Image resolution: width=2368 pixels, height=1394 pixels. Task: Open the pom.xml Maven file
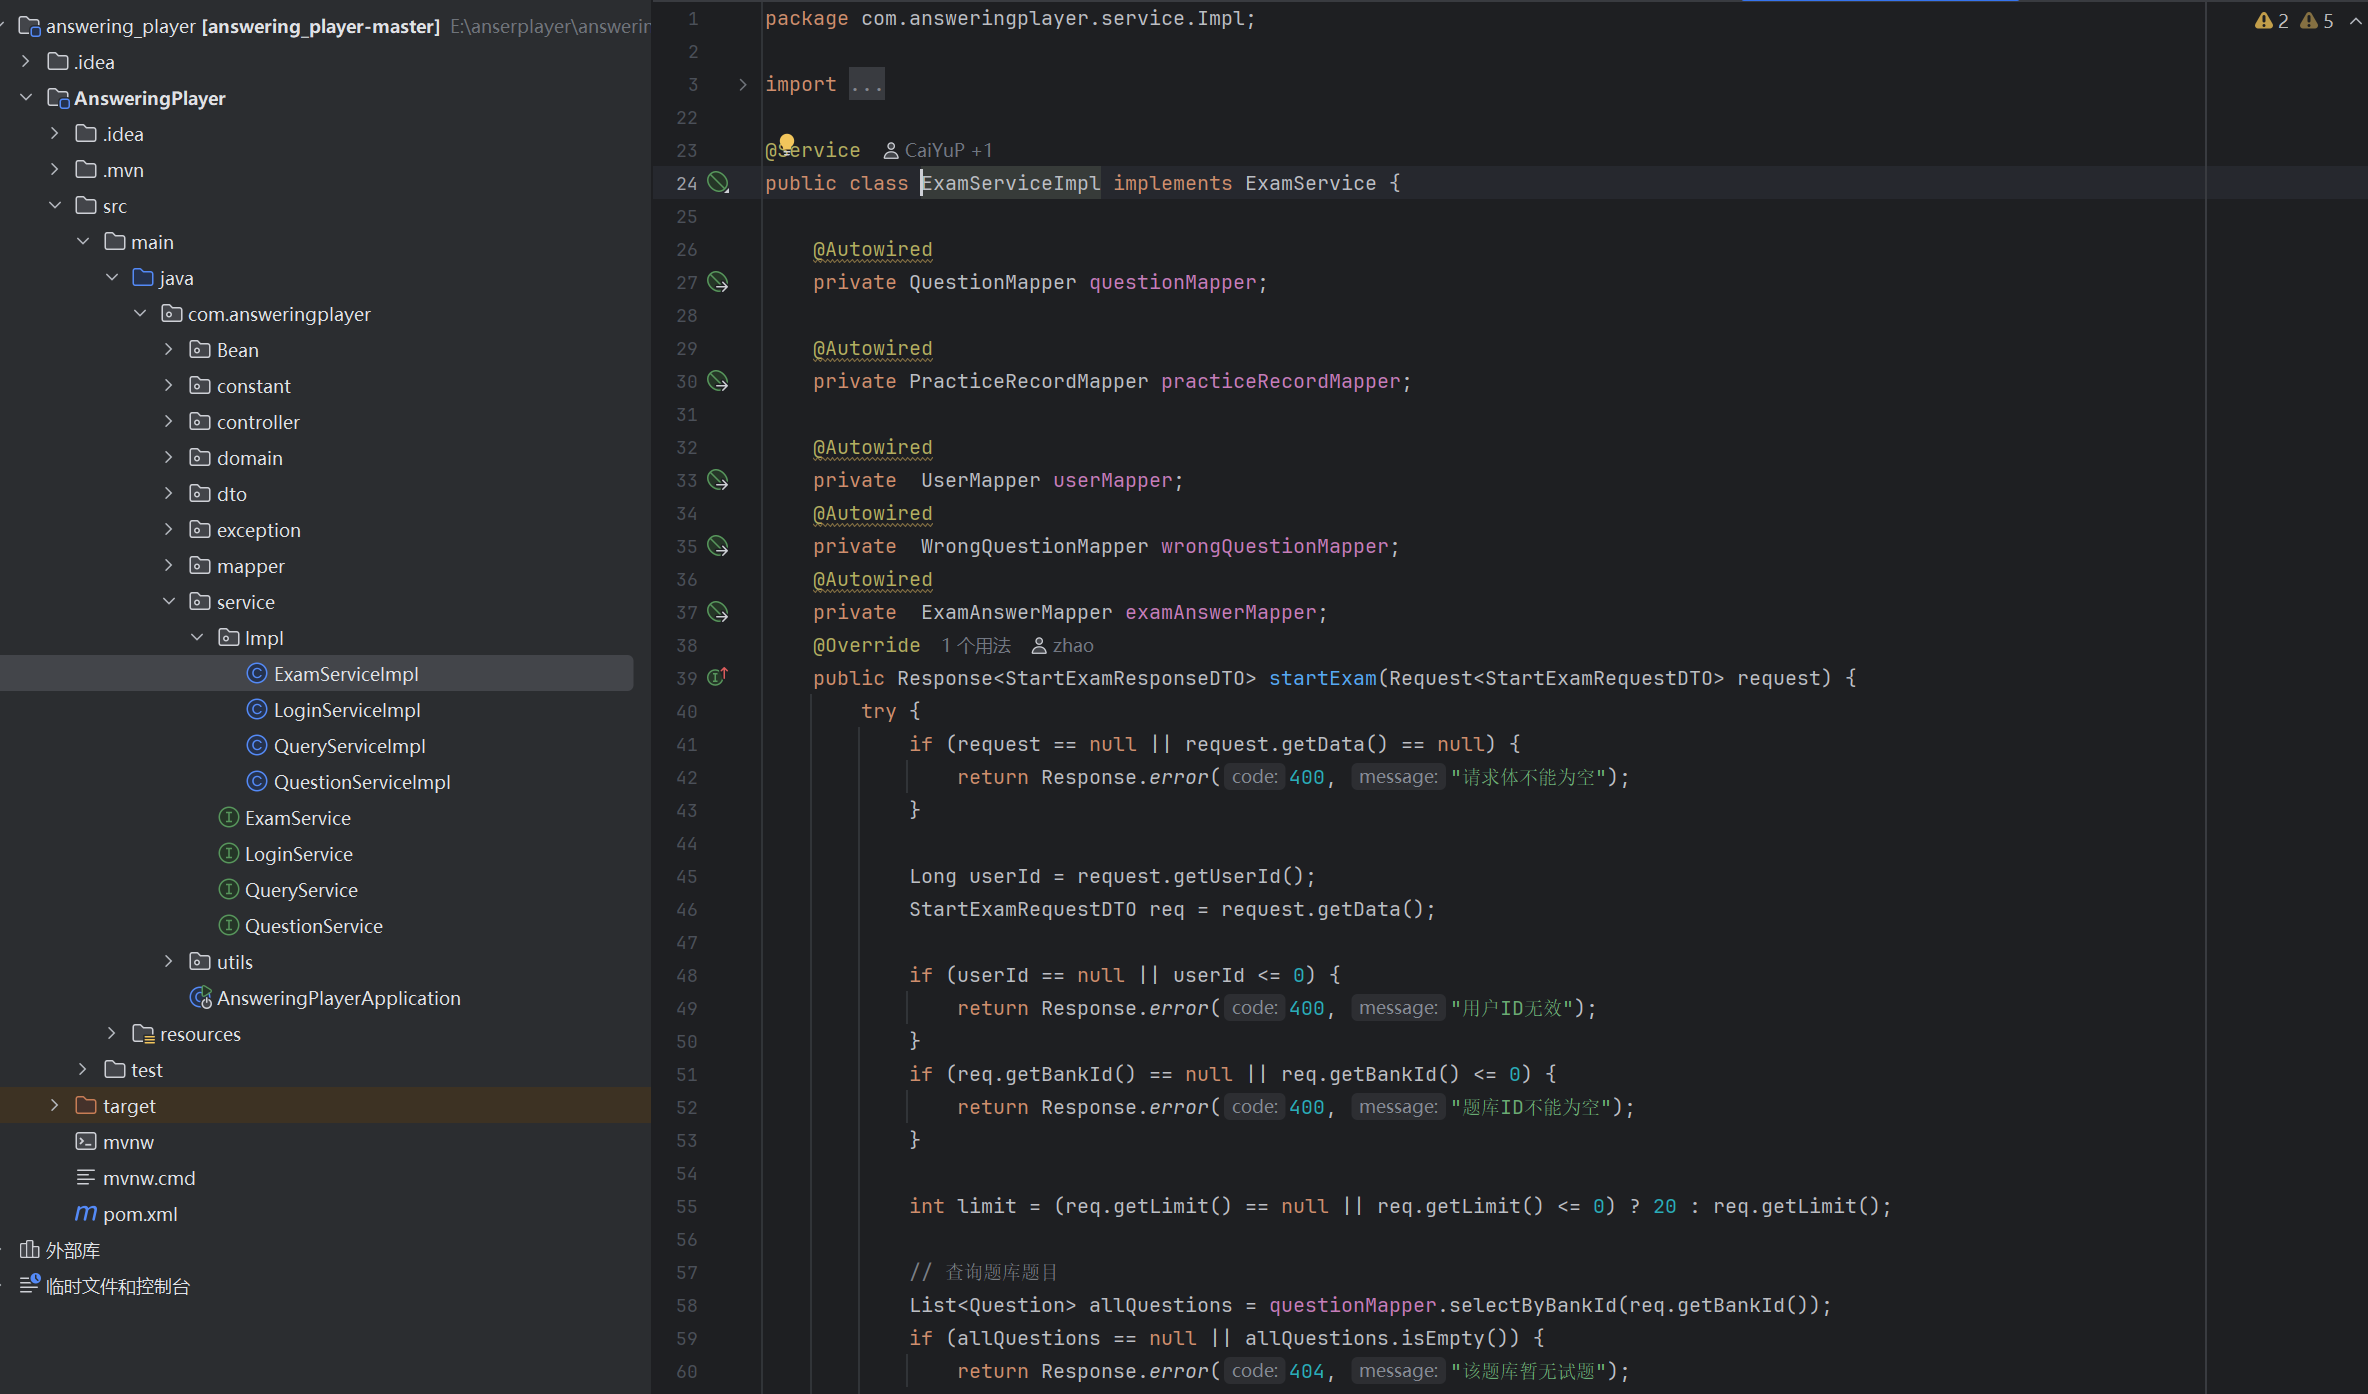140,1214
